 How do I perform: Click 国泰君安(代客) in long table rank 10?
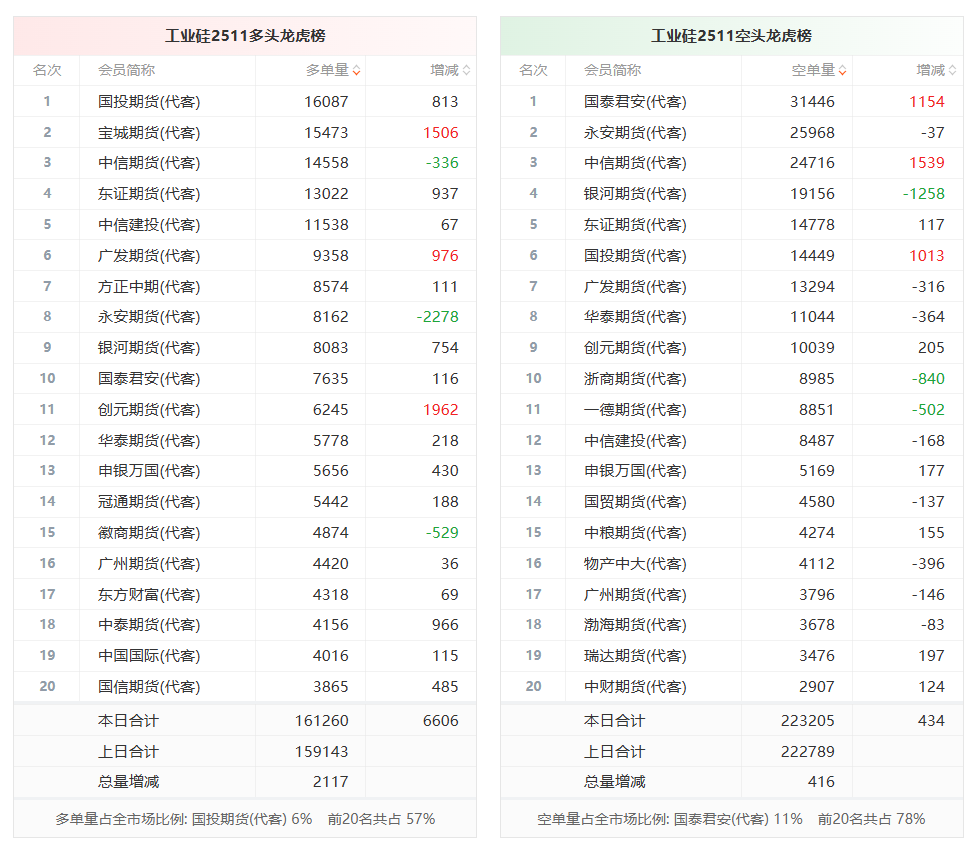(x=149, y=379)
